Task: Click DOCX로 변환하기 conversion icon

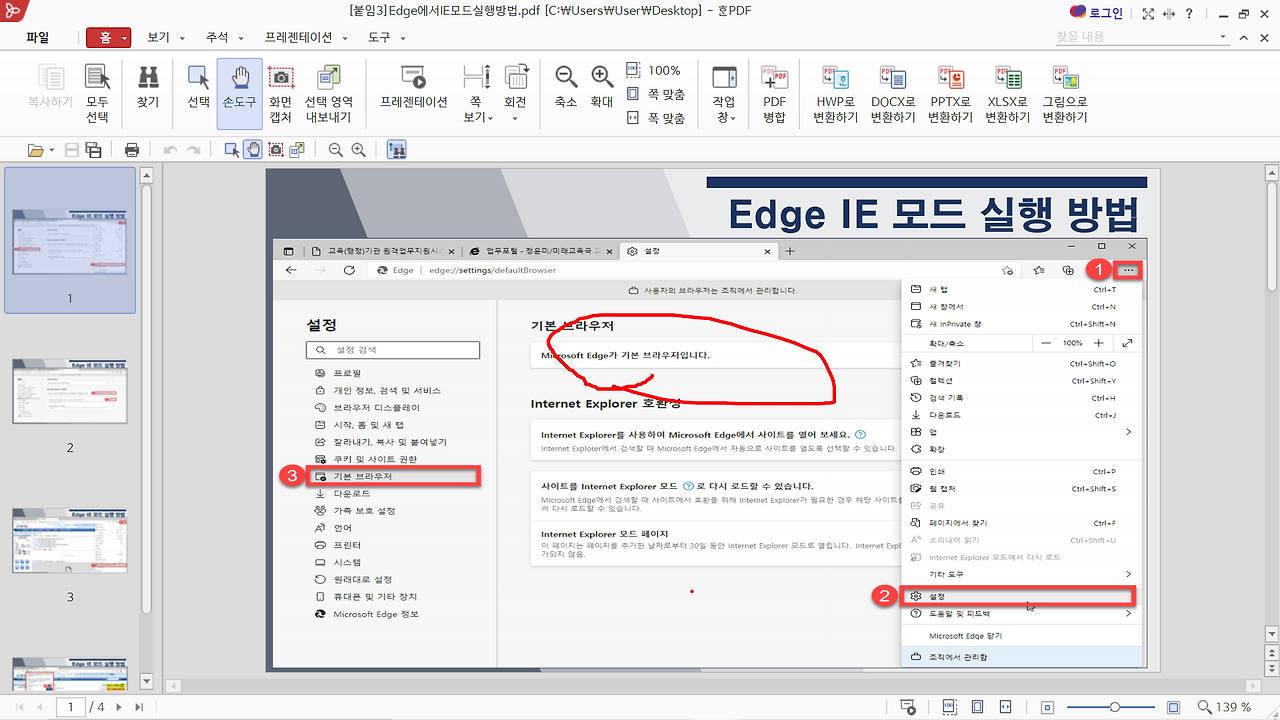Action: (893, 94)
